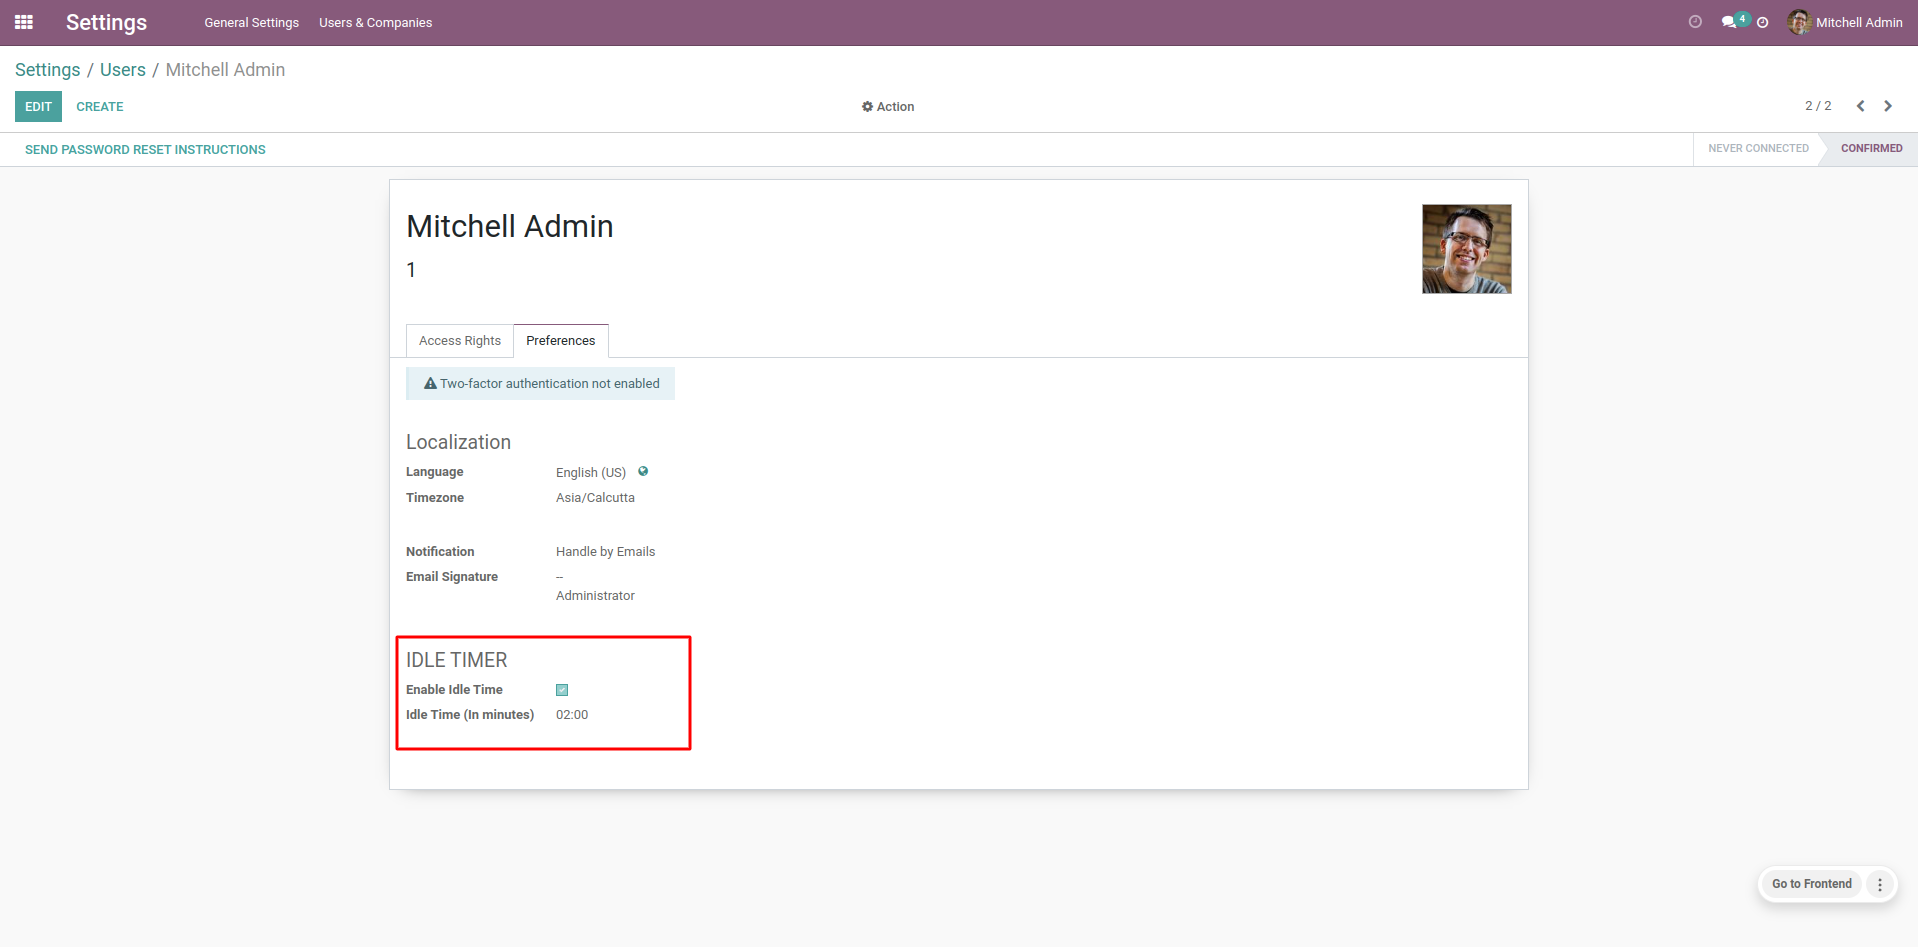The image size is (1918, 947).
Task: Click the Localization section heading
Action: 458,442
